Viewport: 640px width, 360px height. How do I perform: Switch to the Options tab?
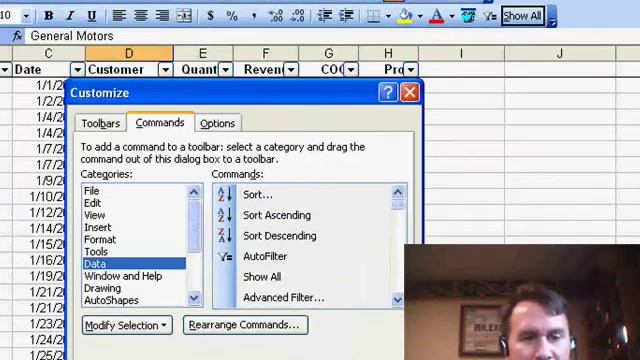(218, 123)
